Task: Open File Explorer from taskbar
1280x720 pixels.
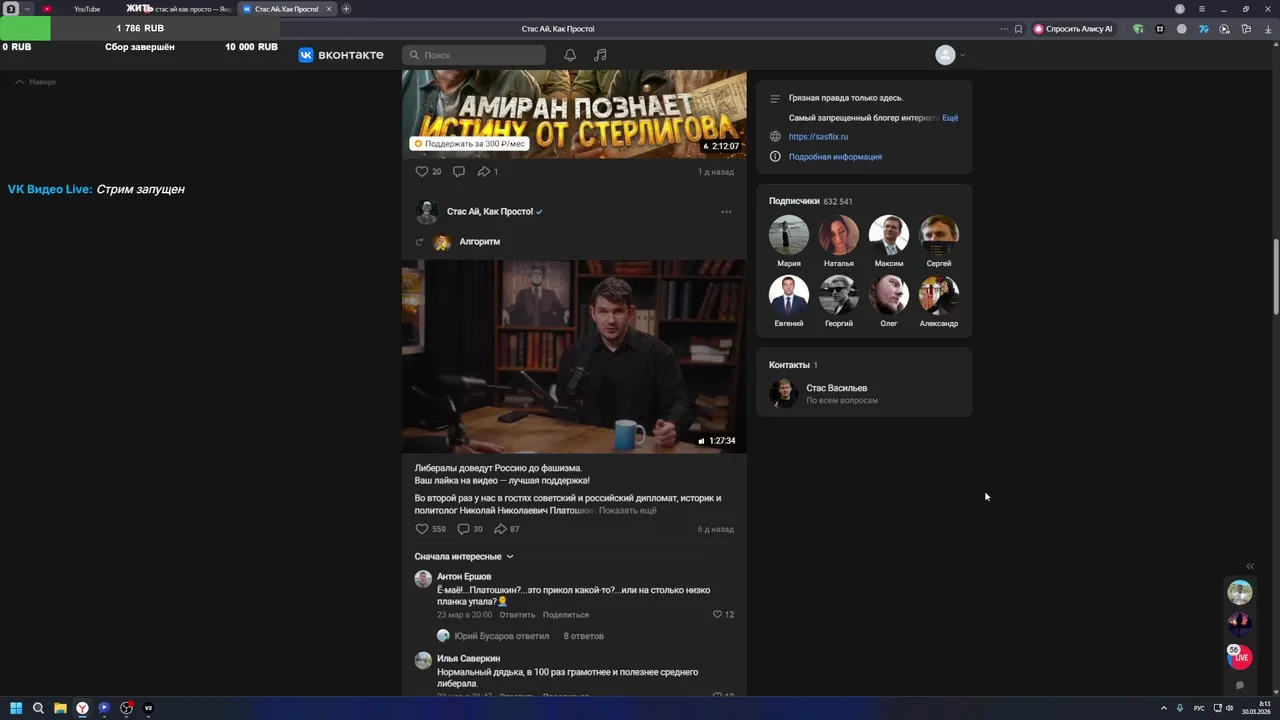Action: (x=60, y=708)
